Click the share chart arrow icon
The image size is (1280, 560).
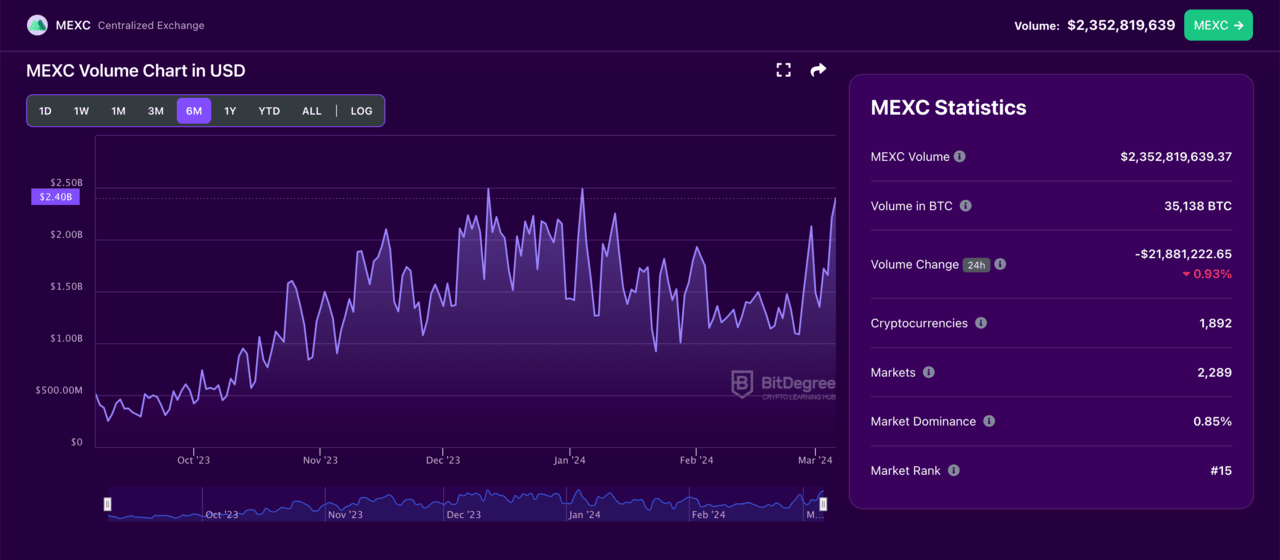pos(818,70)
